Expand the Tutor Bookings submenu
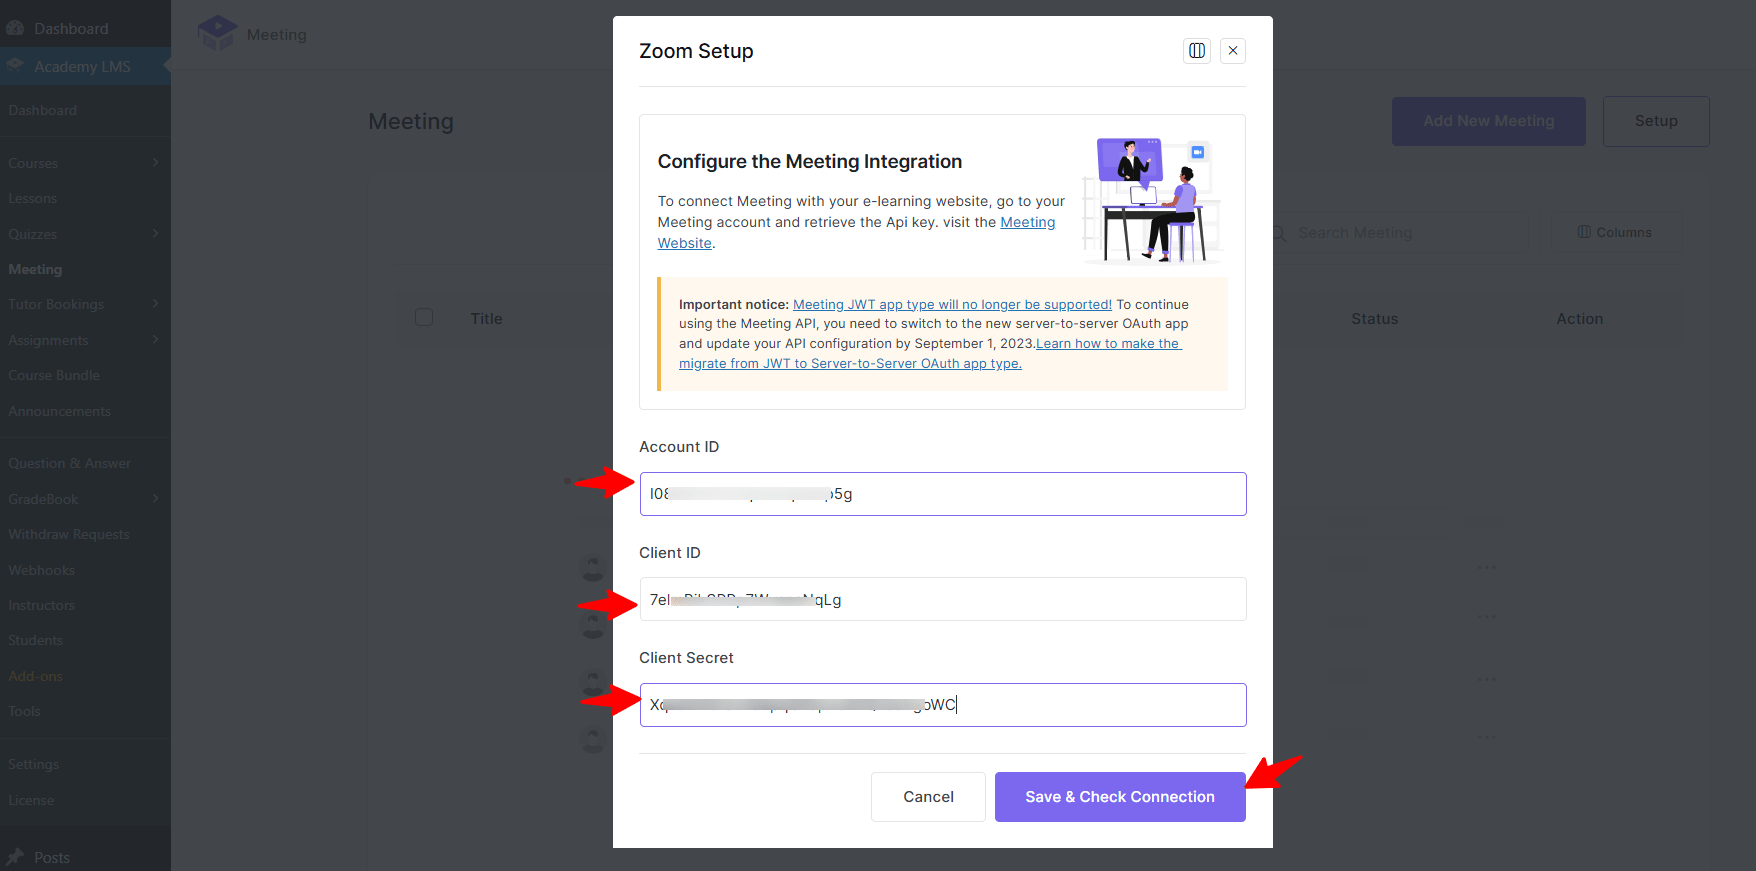The width and height of the screenshot is (1756, 871). [156, 304]
